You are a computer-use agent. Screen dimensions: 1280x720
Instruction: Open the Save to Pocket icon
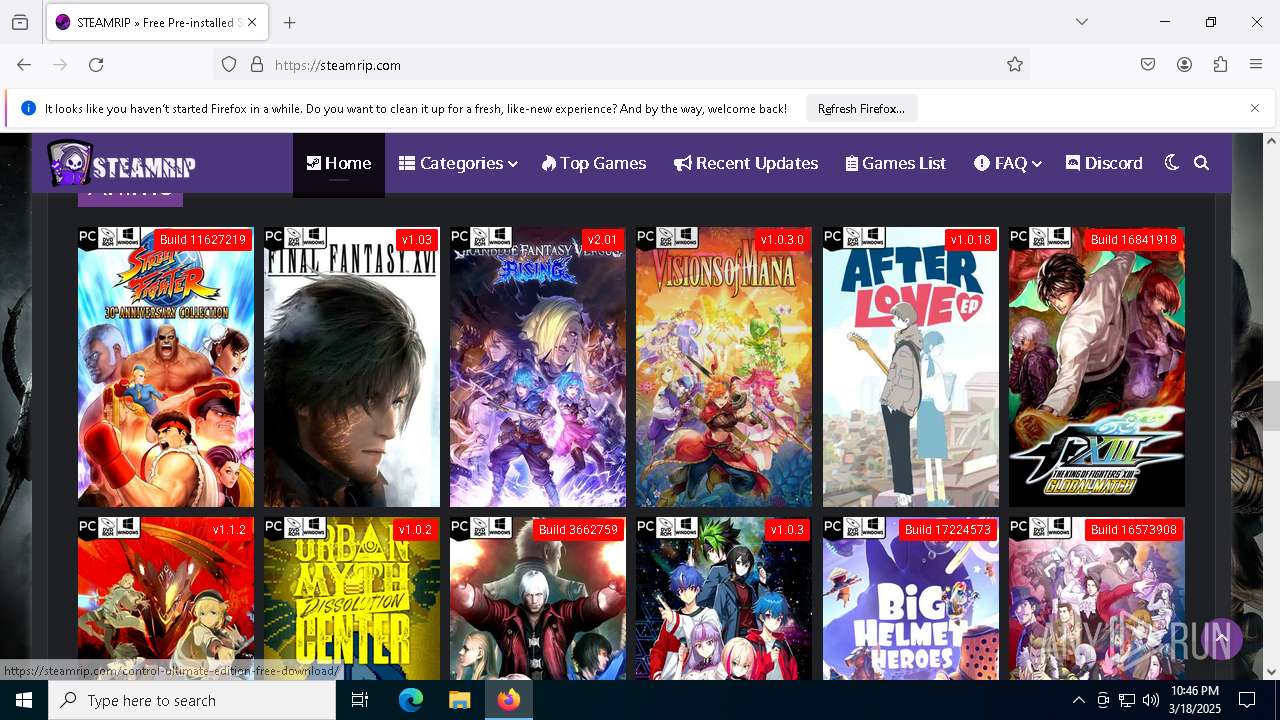(1148, 65)
